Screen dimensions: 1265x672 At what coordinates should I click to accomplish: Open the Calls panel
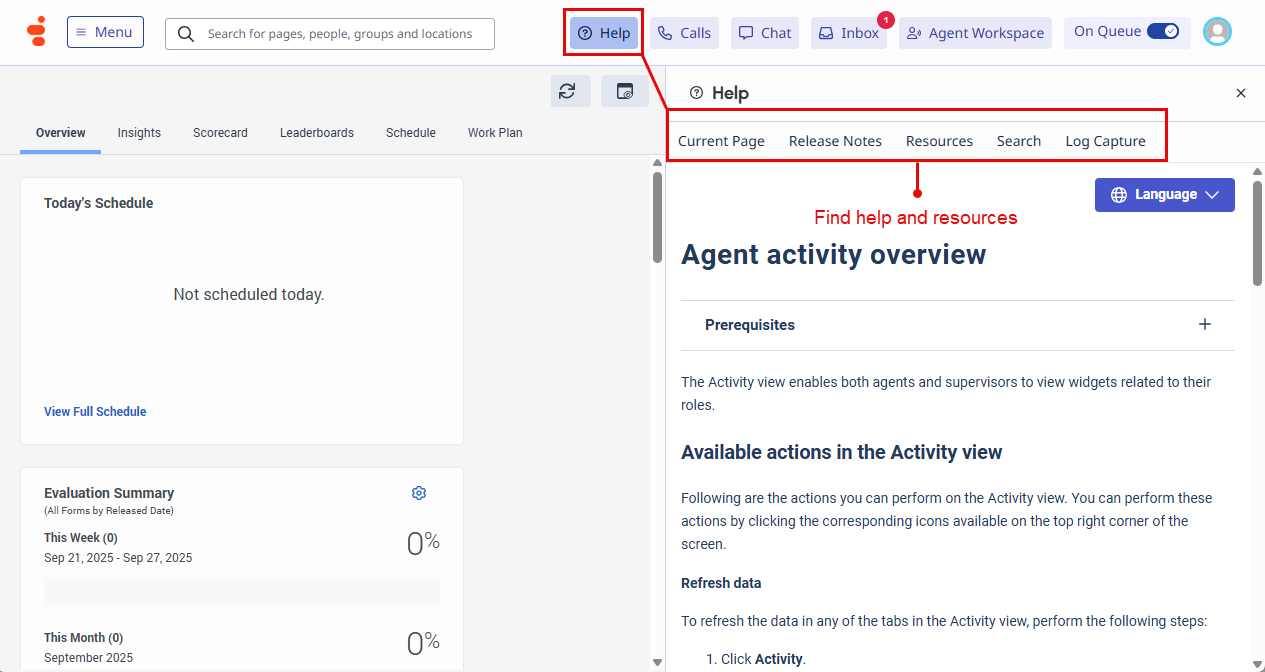click(x=684, y=33)
